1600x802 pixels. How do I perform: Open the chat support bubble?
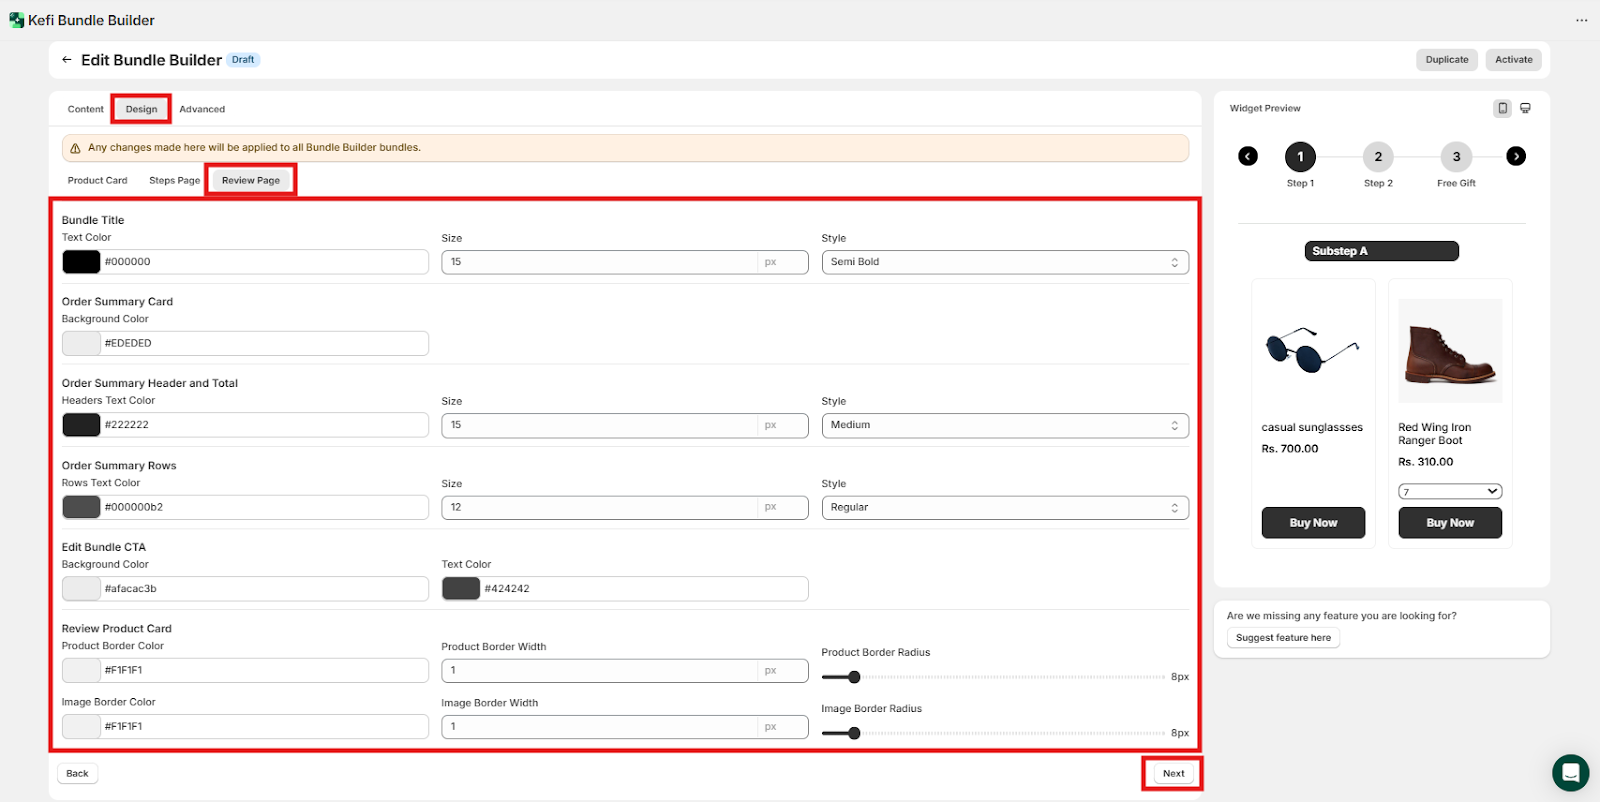coord(1570,773)
